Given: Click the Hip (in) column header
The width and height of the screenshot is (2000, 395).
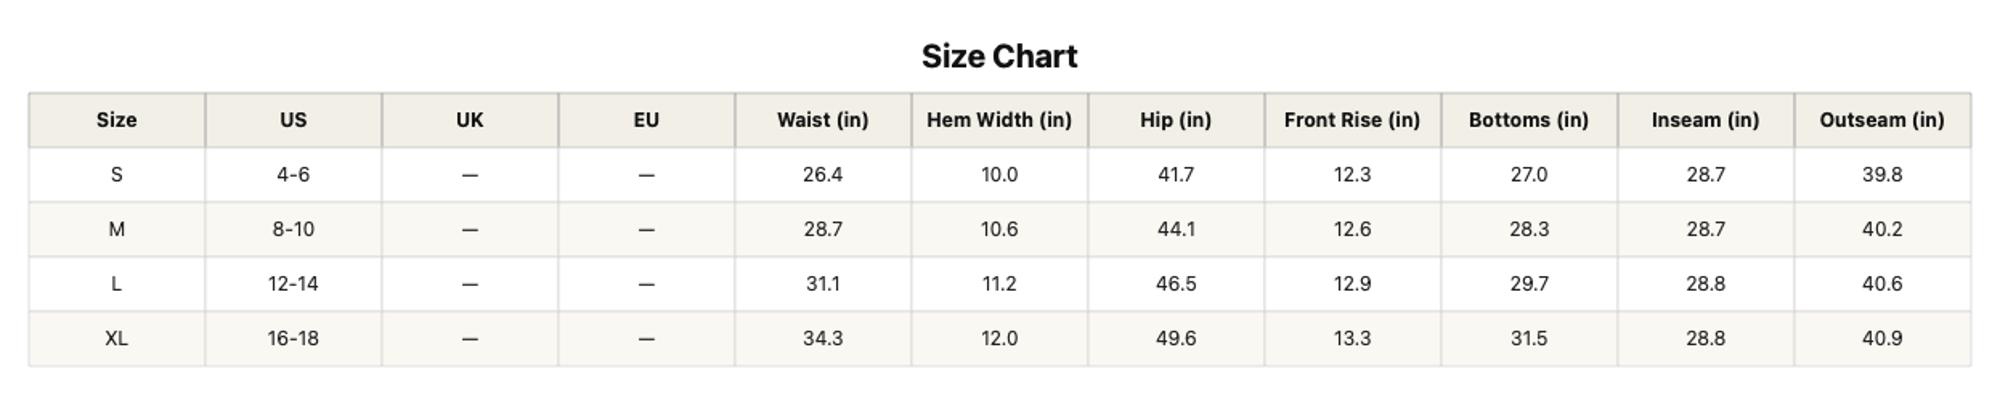Looking at the screenshot, I should pos(1176,120).
